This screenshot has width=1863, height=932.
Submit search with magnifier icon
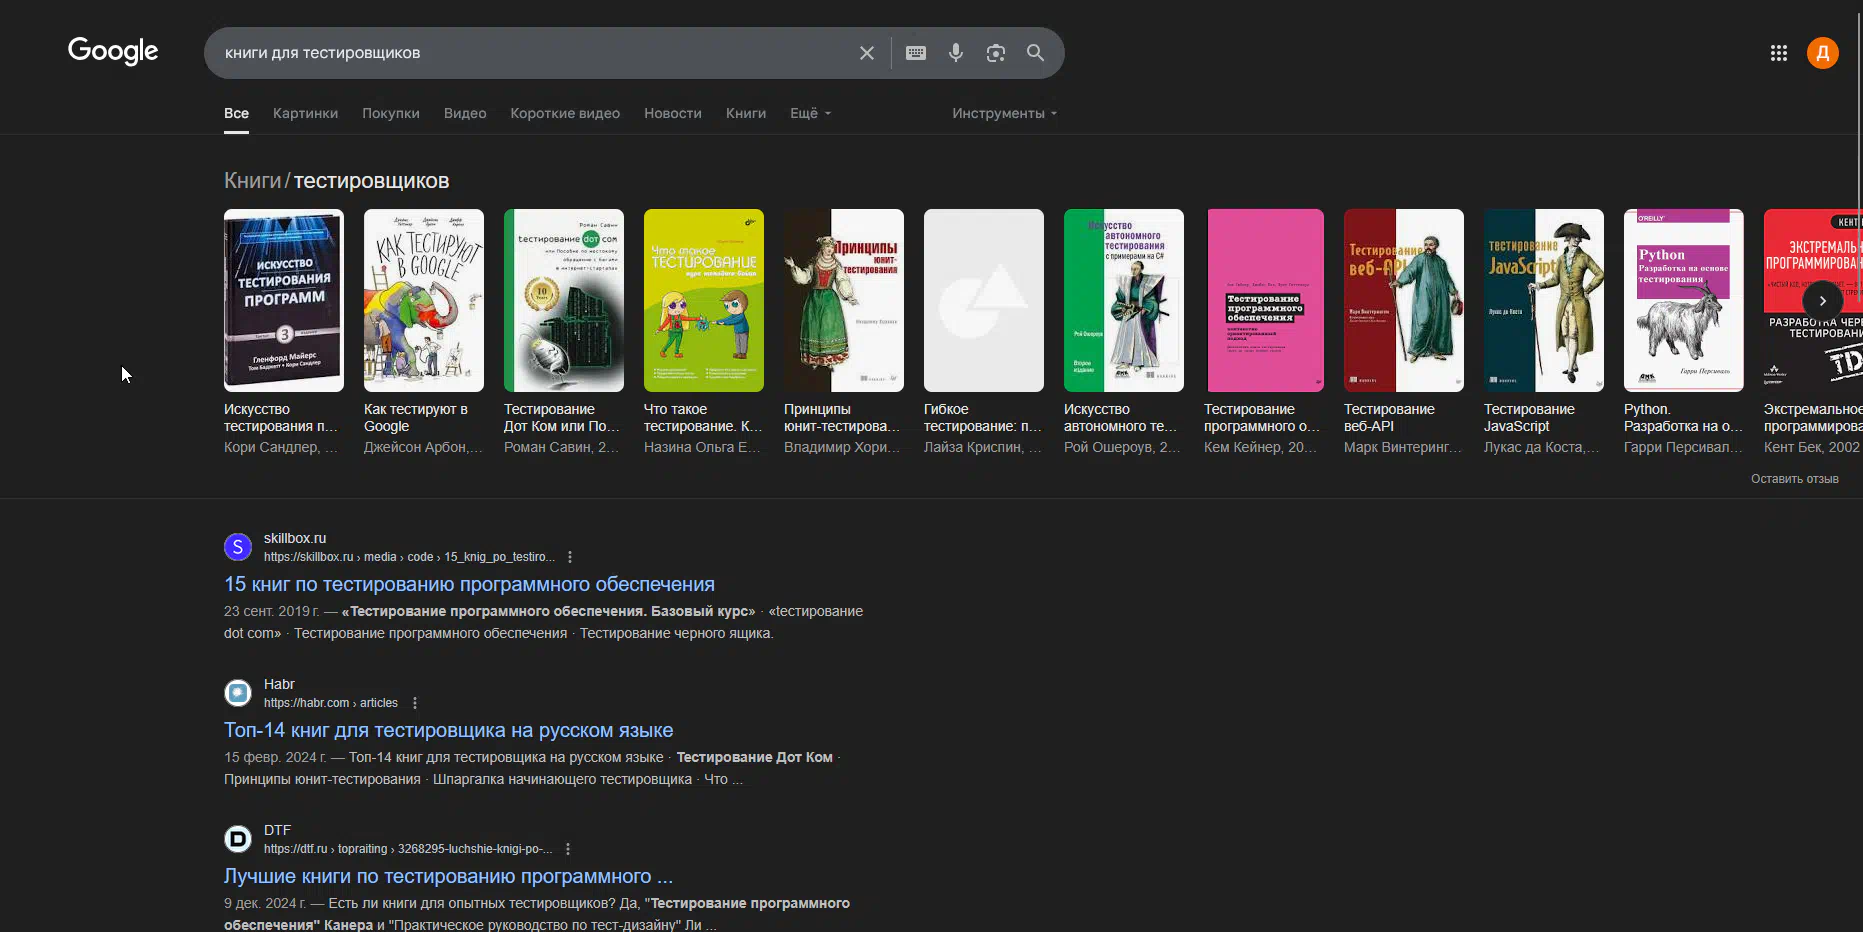tap(1036, 53)
